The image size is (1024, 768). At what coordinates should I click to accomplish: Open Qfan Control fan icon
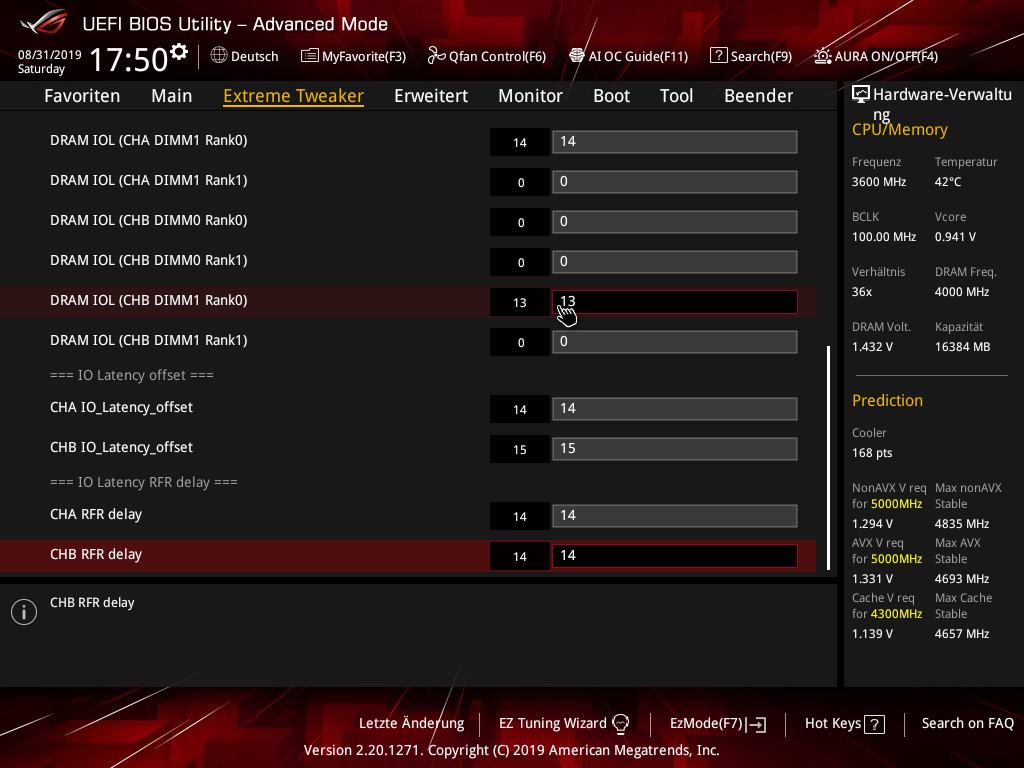(x=436, y=56)
